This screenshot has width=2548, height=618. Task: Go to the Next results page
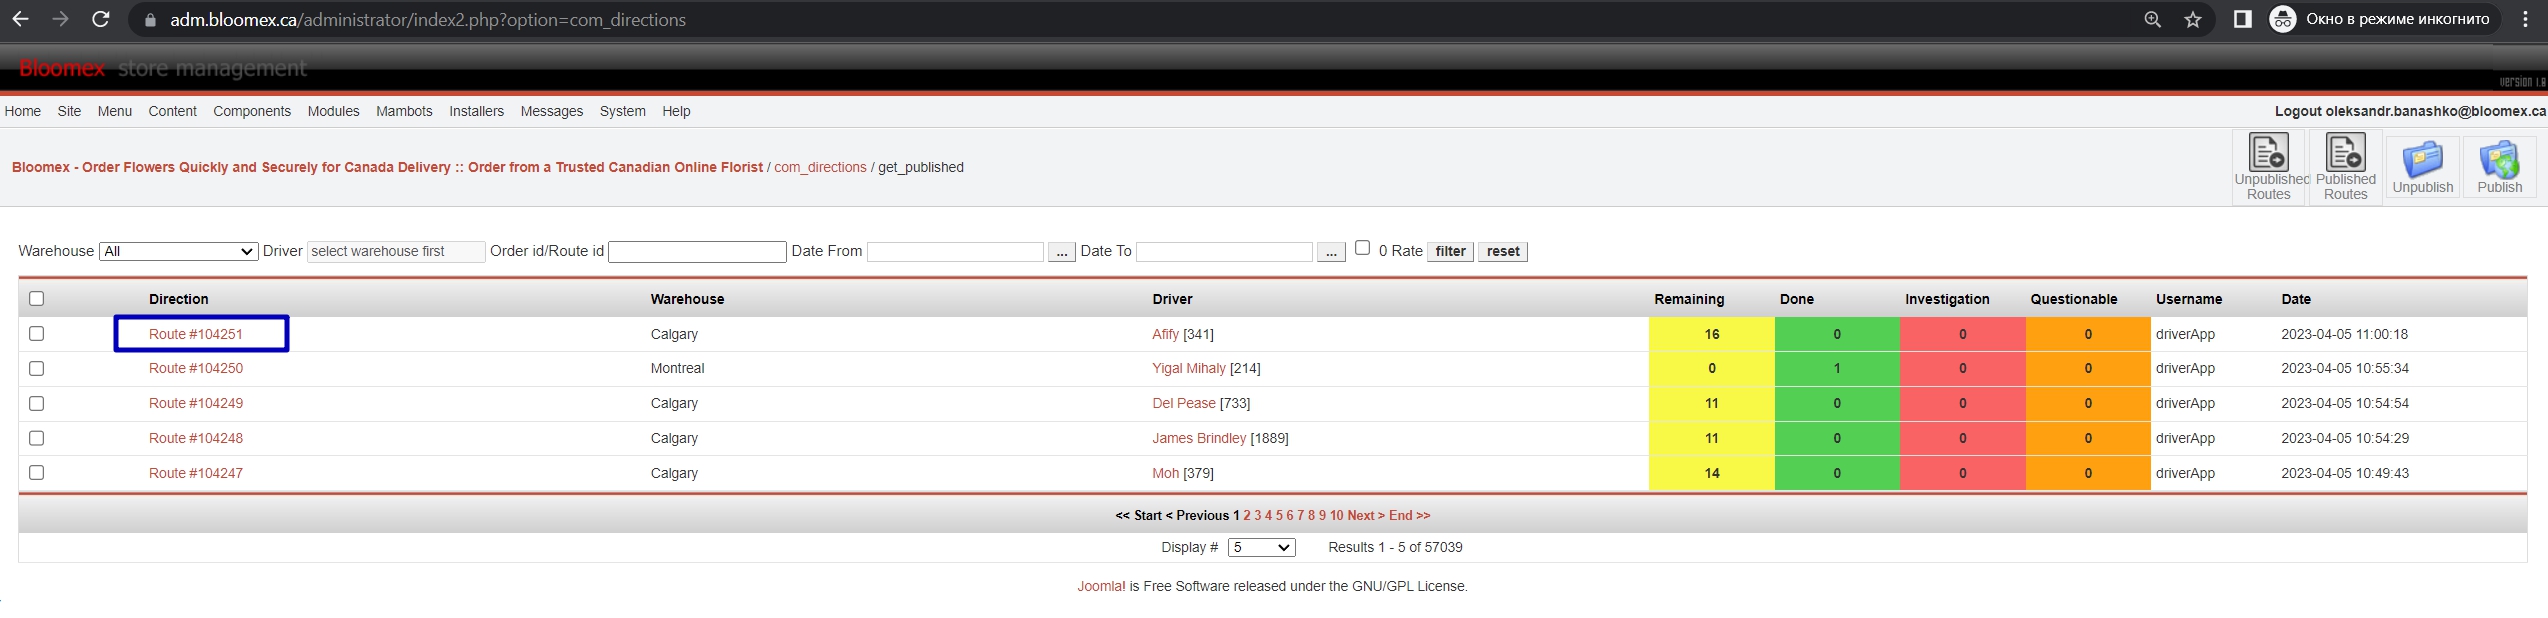tap(1366, 515)
